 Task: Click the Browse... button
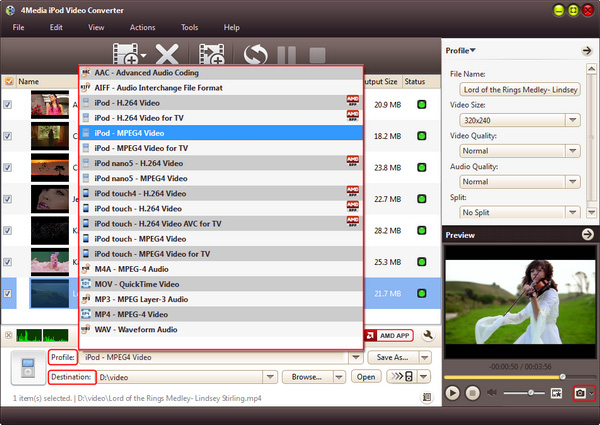click(x=307, y=377)
